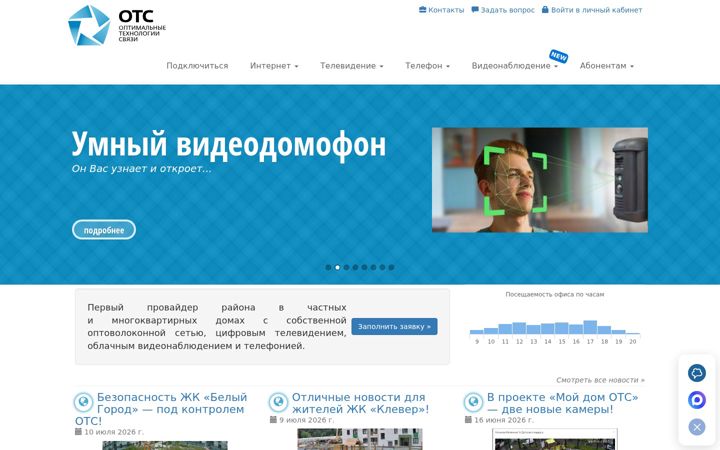This screenshot has height=450, width=720.
Task: Click the office attendance bar for hour 17
Action: coord(590,327)
